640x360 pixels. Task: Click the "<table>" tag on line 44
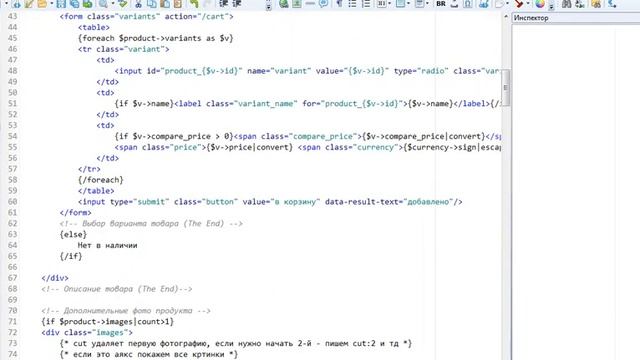(x=94, y=27)
